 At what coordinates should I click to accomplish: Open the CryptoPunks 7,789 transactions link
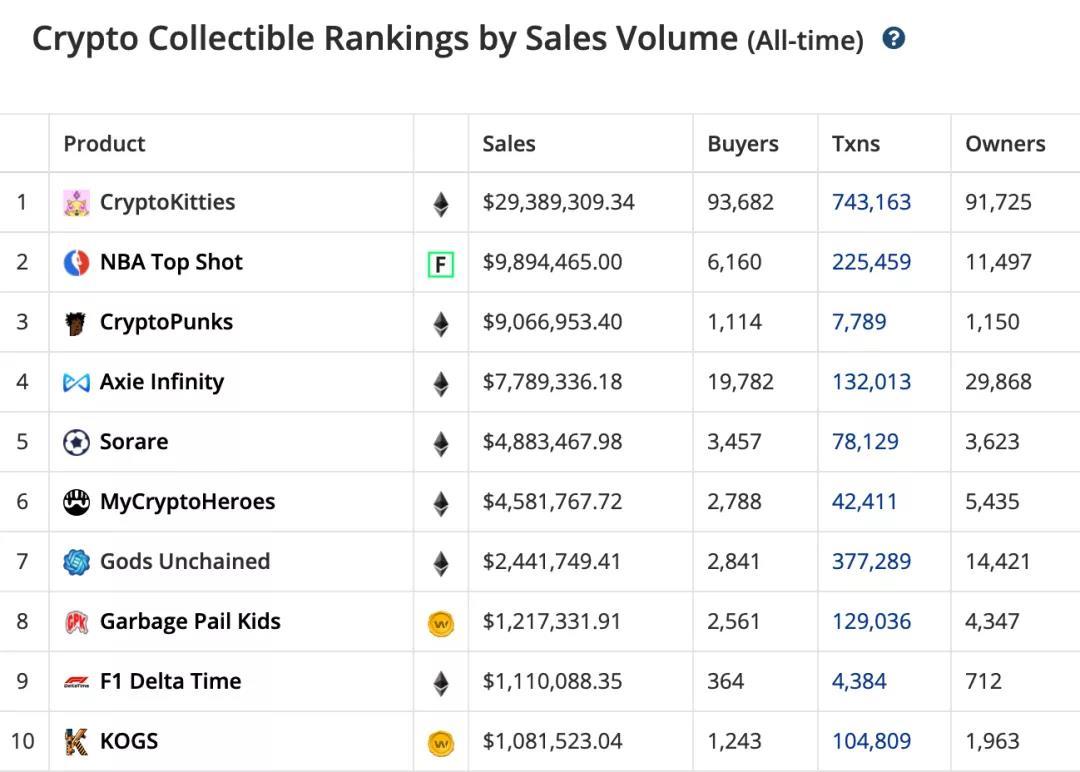pyautogui.click(x=858, y=322)
